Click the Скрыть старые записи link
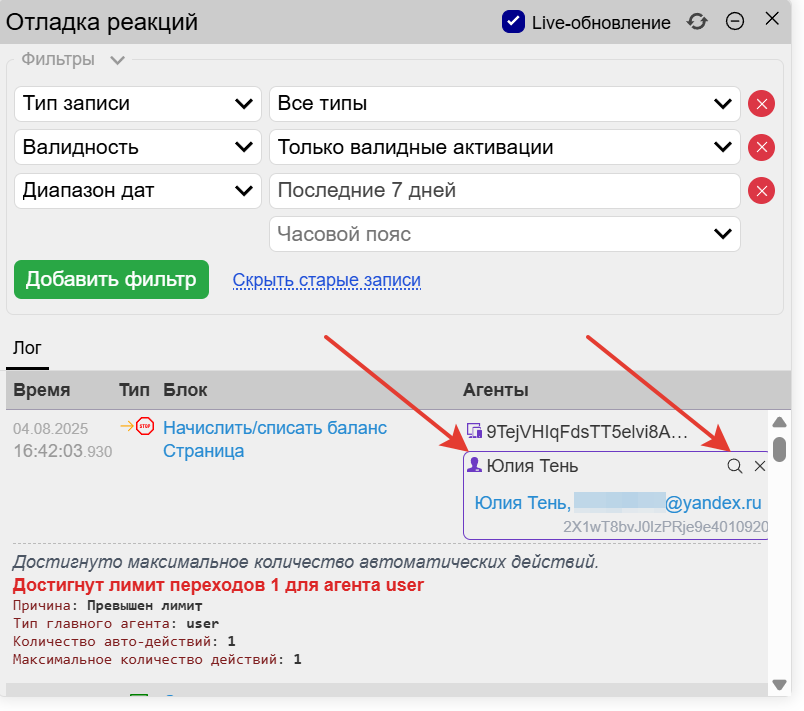This screenshot has width=804, height=711. (x=327, y=280)
